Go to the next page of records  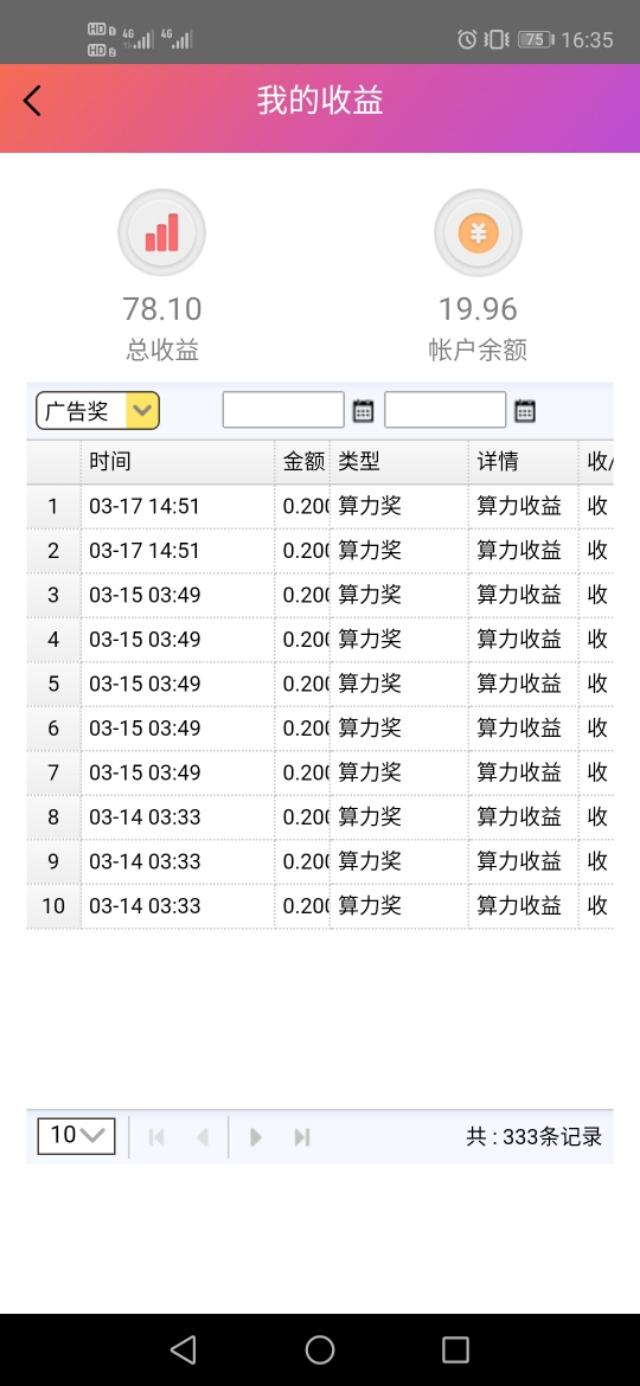coord(256,1136)
